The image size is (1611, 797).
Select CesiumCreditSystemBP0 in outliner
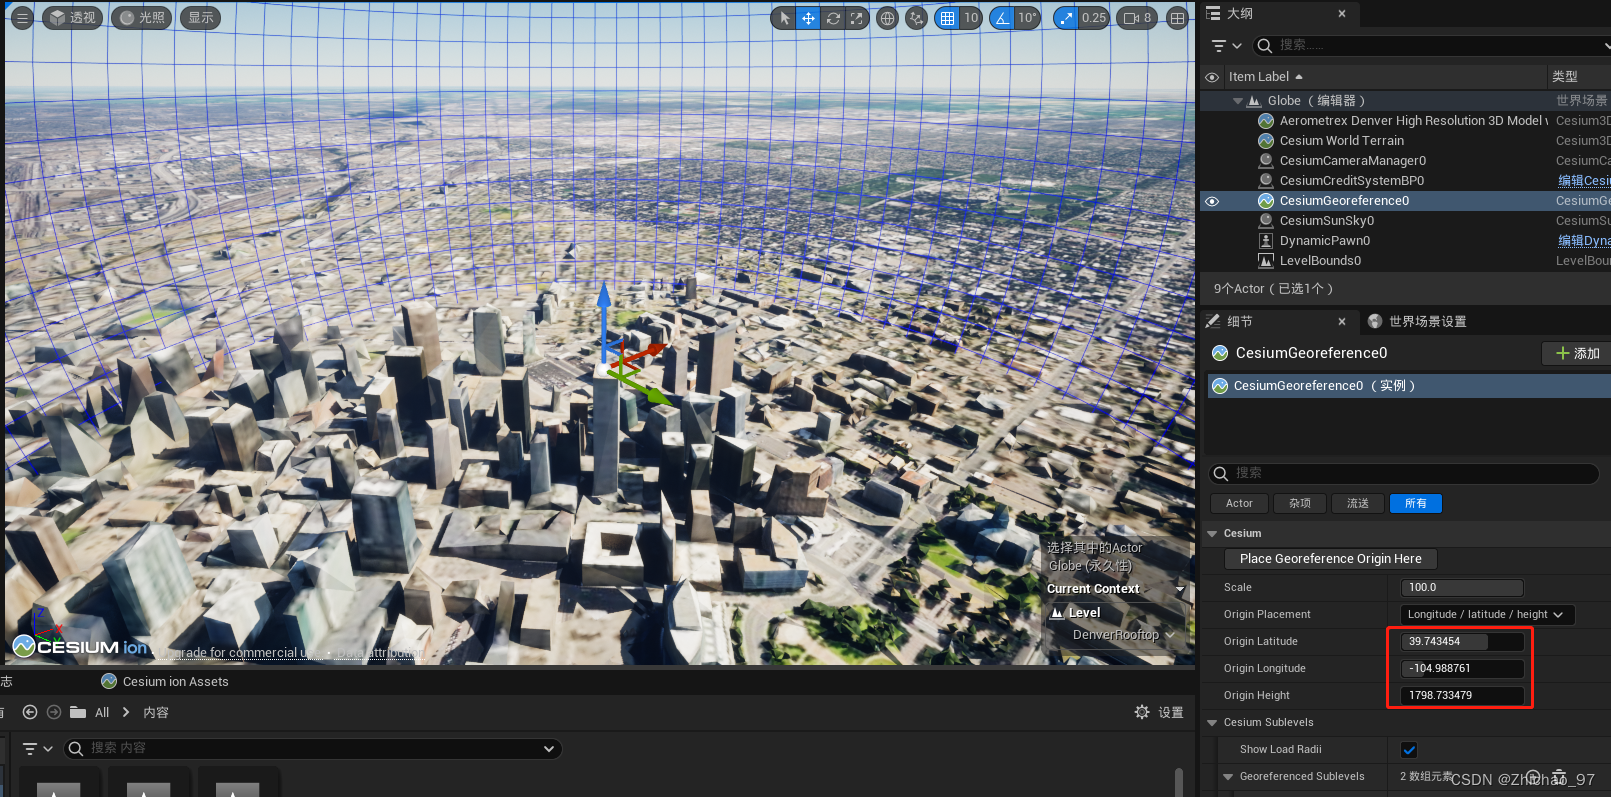tap(1352, 181)
